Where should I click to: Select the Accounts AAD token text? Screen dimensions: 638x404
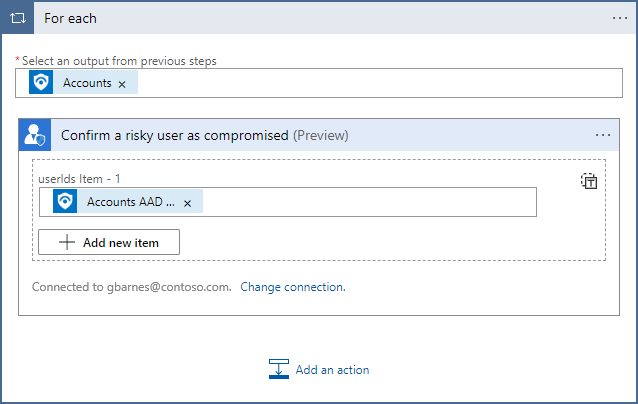130,202
